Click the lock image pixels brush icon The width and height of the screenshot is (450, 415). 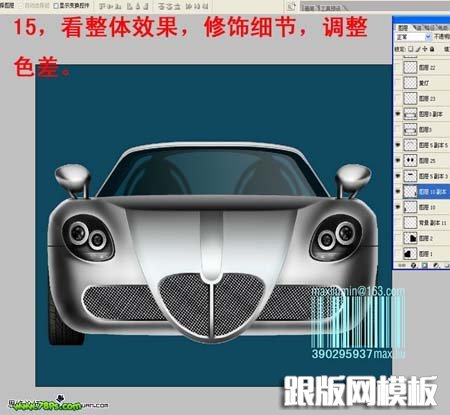pos(418,49)
